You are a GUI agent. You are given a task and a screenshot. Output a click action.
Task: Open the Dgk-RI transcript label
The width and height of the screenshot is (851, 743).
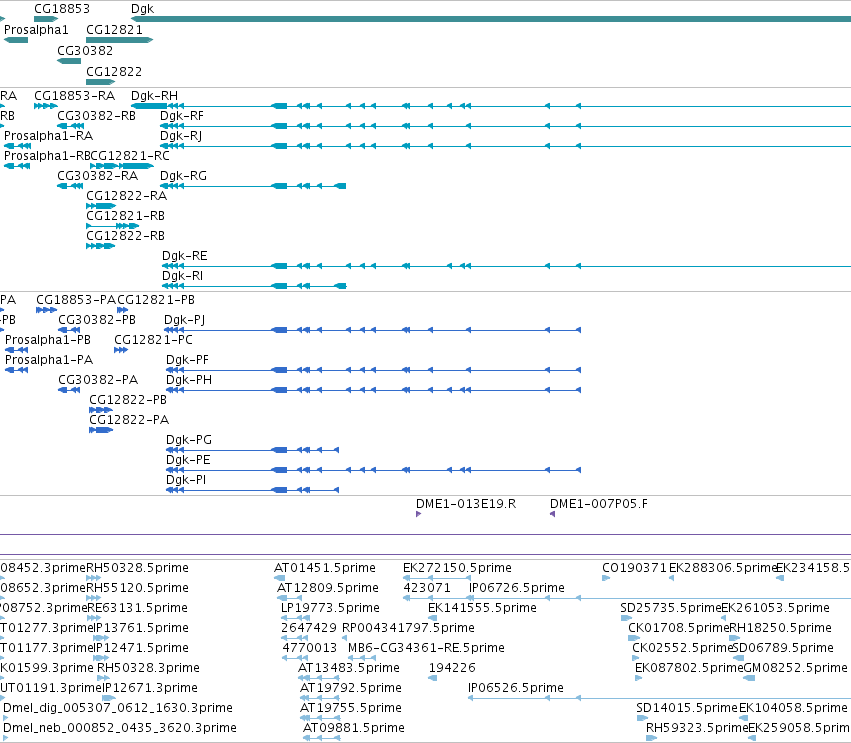point(182,276)
